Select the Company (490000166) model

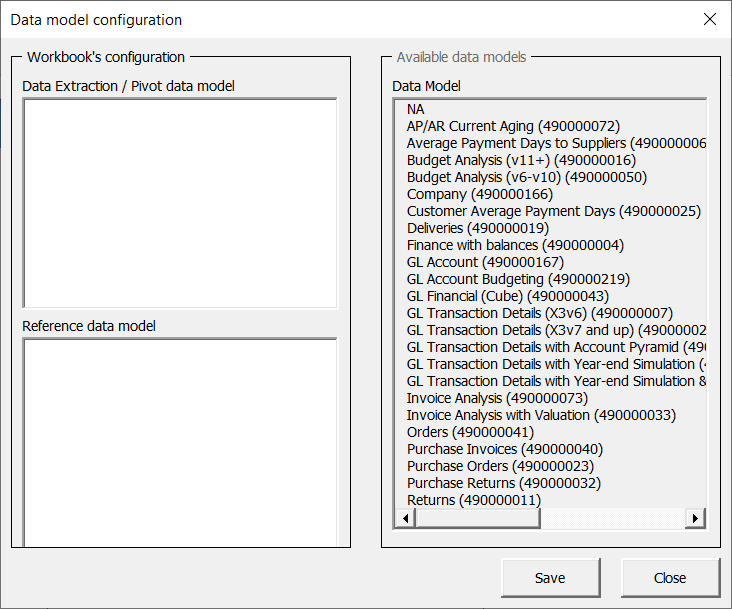pos(479,194)
